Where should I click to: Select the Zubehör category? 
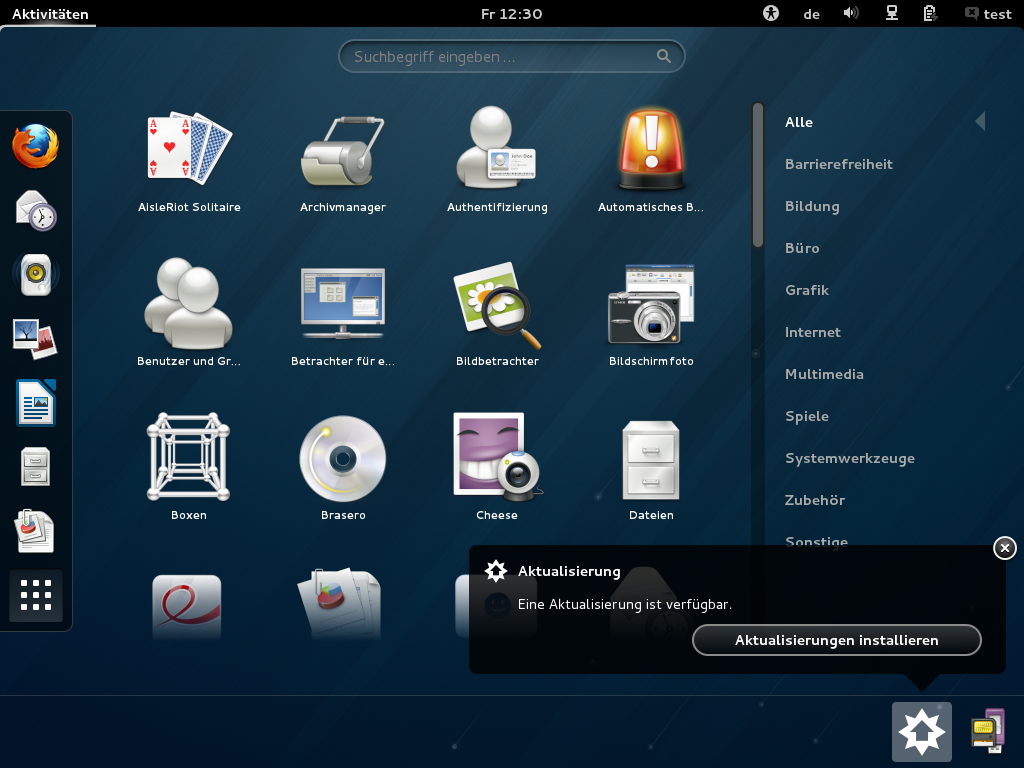[x=814, y=500]
